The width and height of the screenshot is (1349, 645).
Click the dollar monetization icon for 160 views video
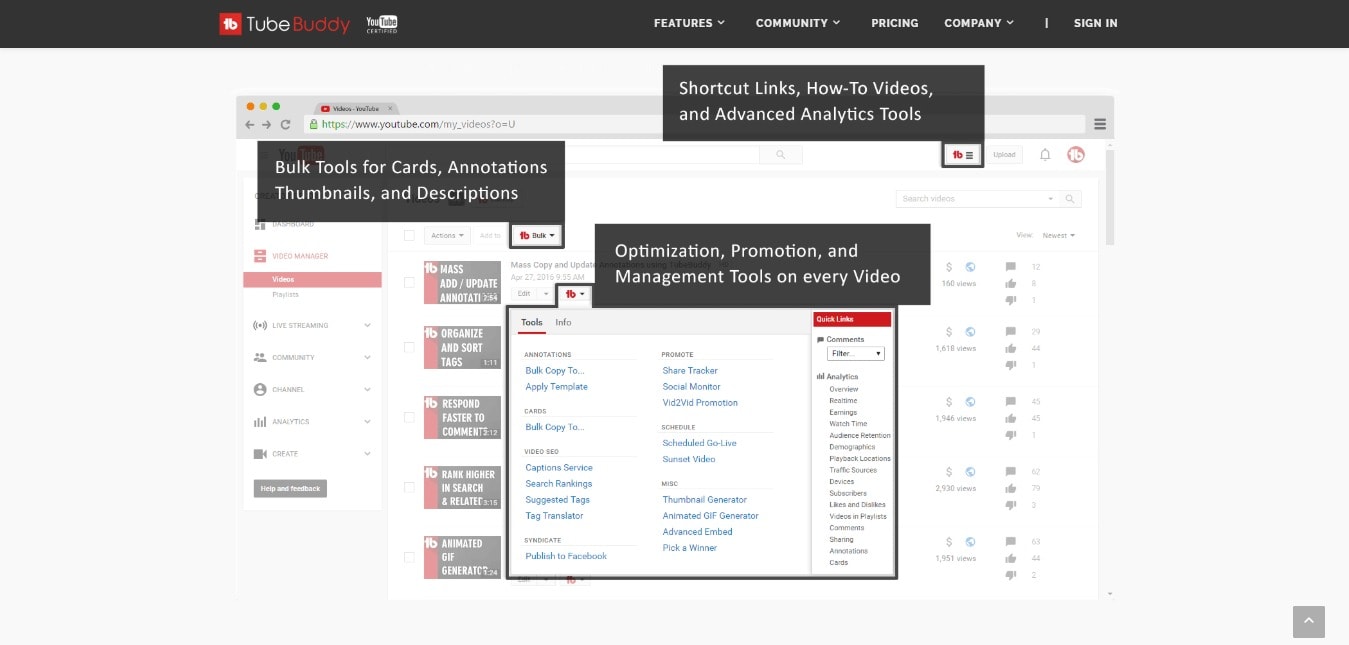[x=948, y=267]
